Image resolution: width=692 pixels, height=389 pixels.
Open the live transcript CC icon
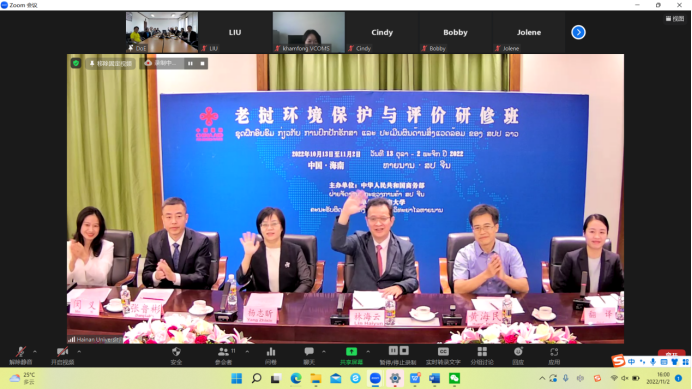(443, 355)
